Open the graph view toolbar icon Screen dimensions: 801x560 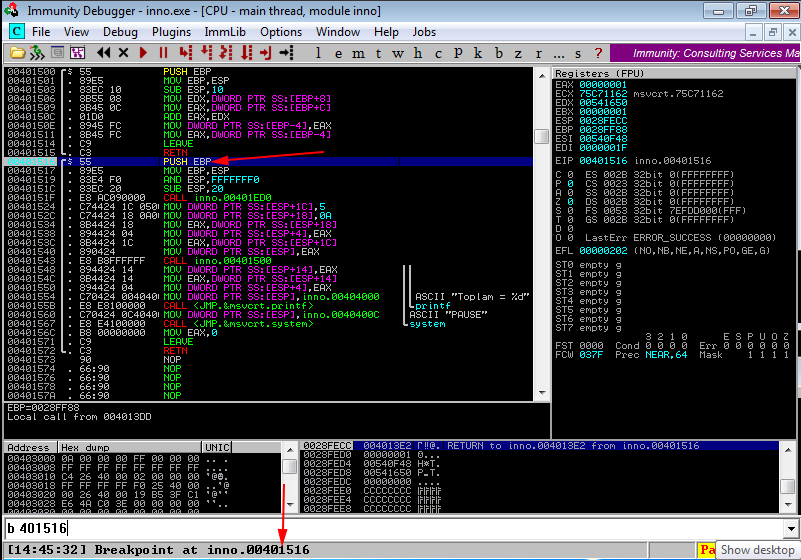pyautogui.click(x=78, y=52)
